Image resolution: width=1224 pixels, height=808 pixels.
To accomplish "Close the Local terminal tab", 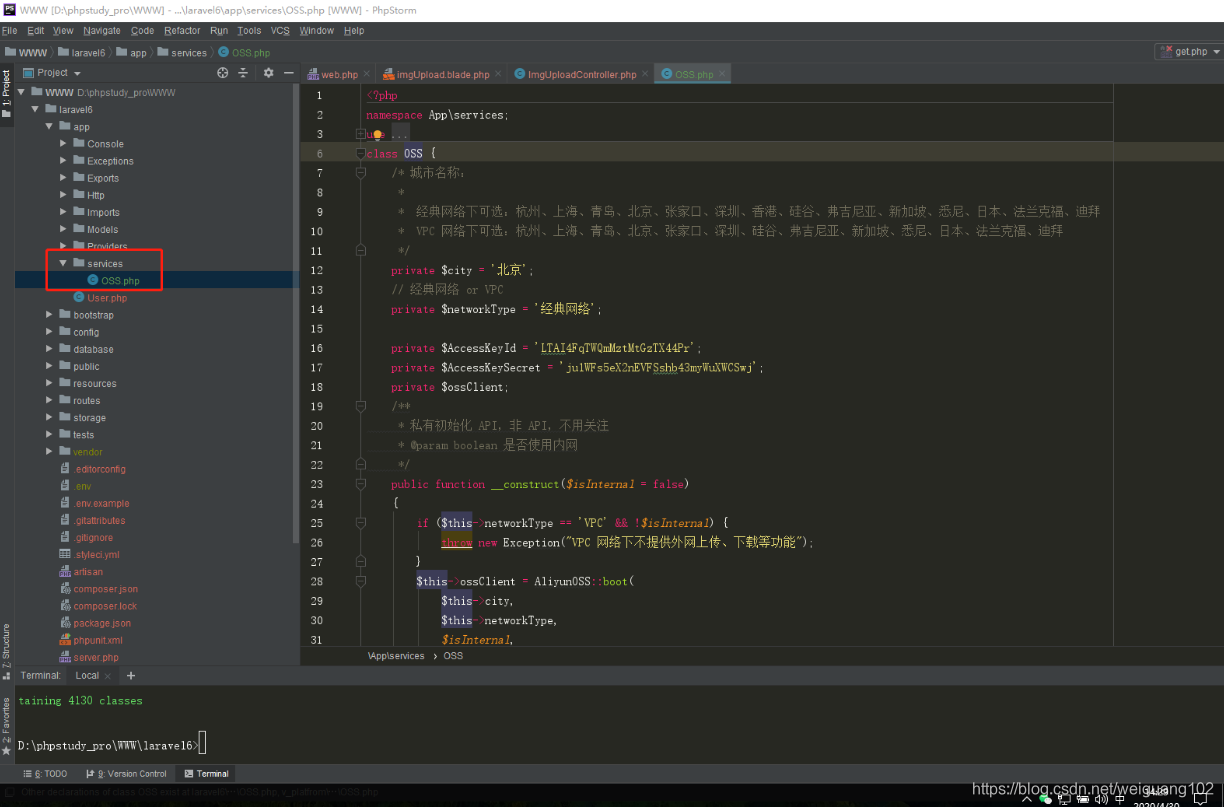I will click(110, 676).
